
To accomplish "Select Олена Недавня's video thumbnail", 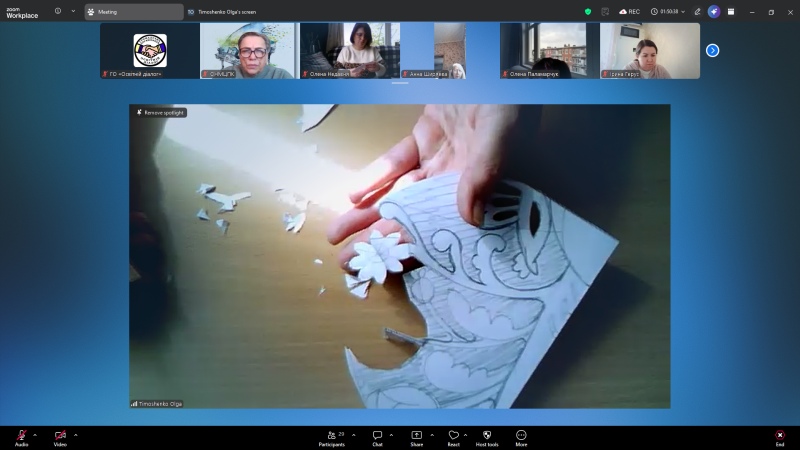I will tap(349, 50).
